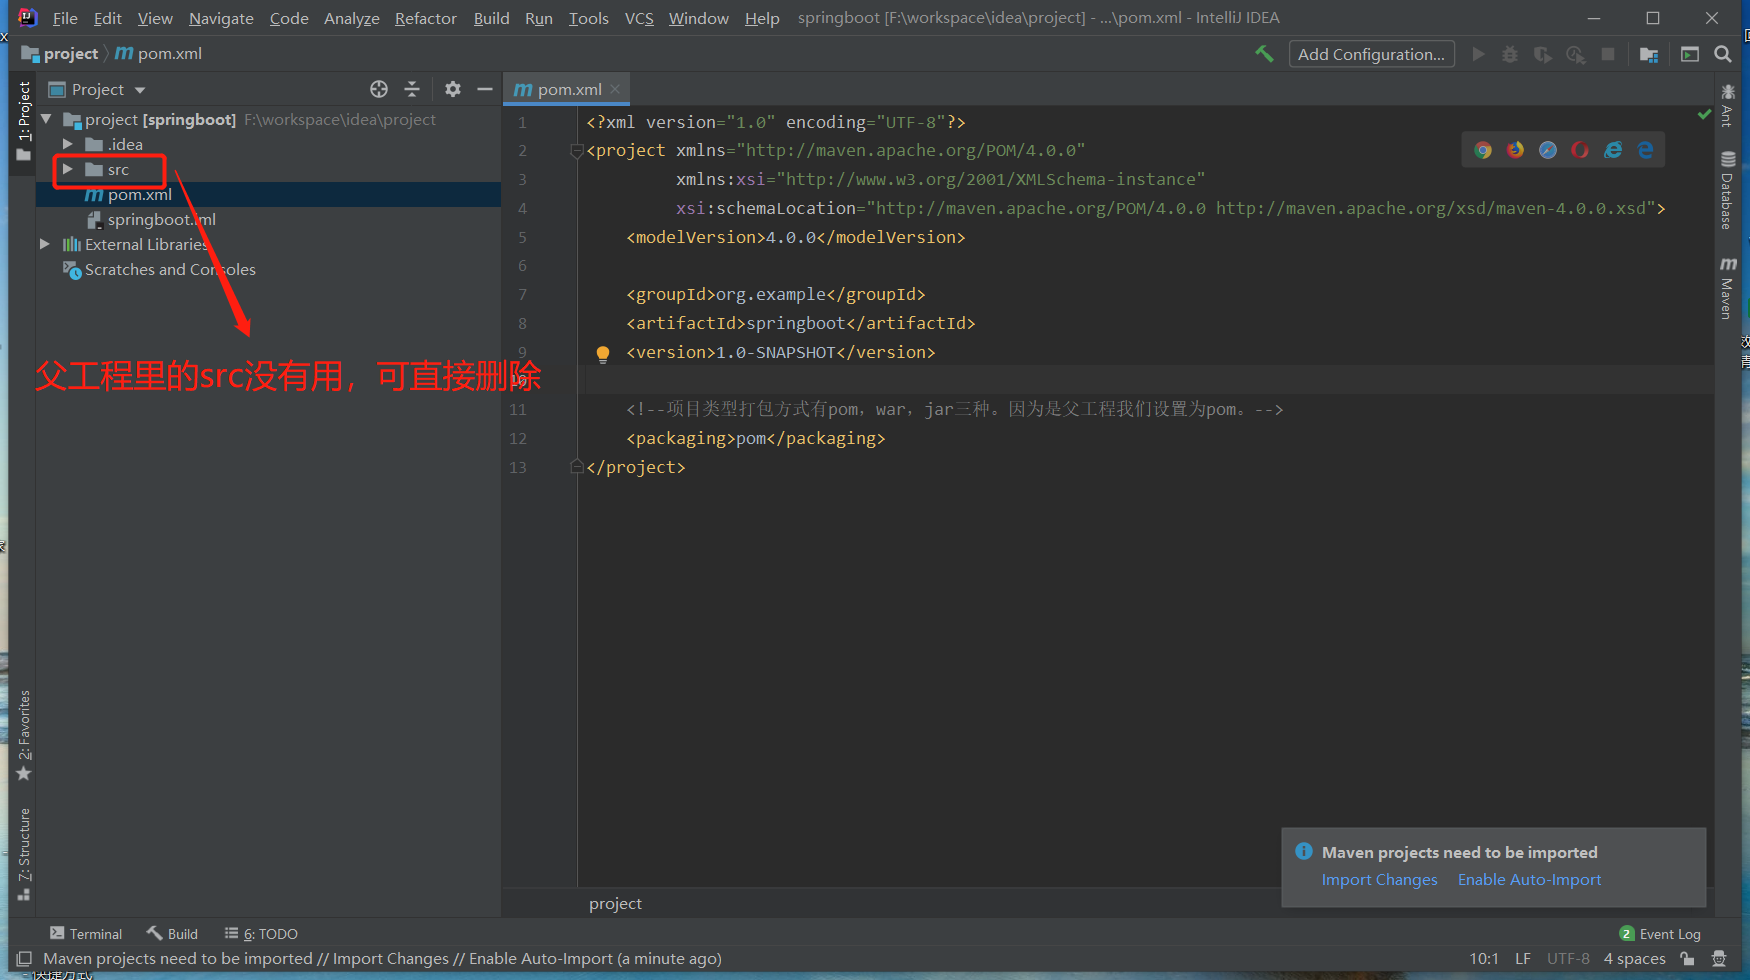The image size is (1750, 980).
Task: Open the Event Log button
Action: click(1660, 934)
